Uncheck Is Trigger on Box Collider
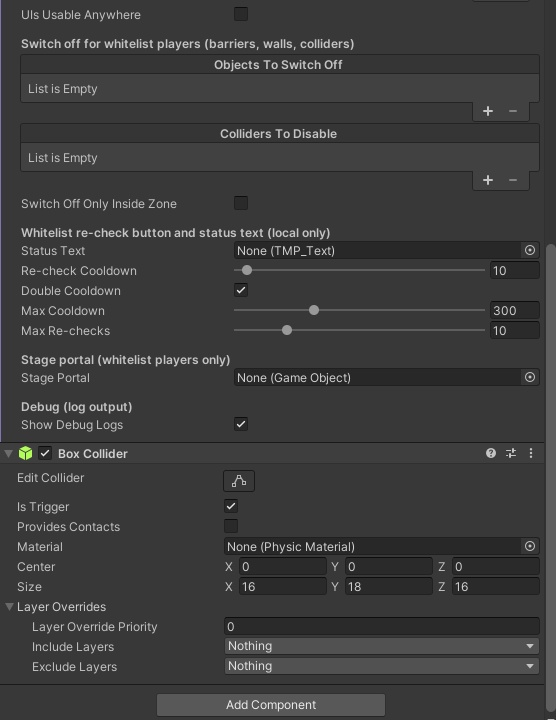 point(231,506)
